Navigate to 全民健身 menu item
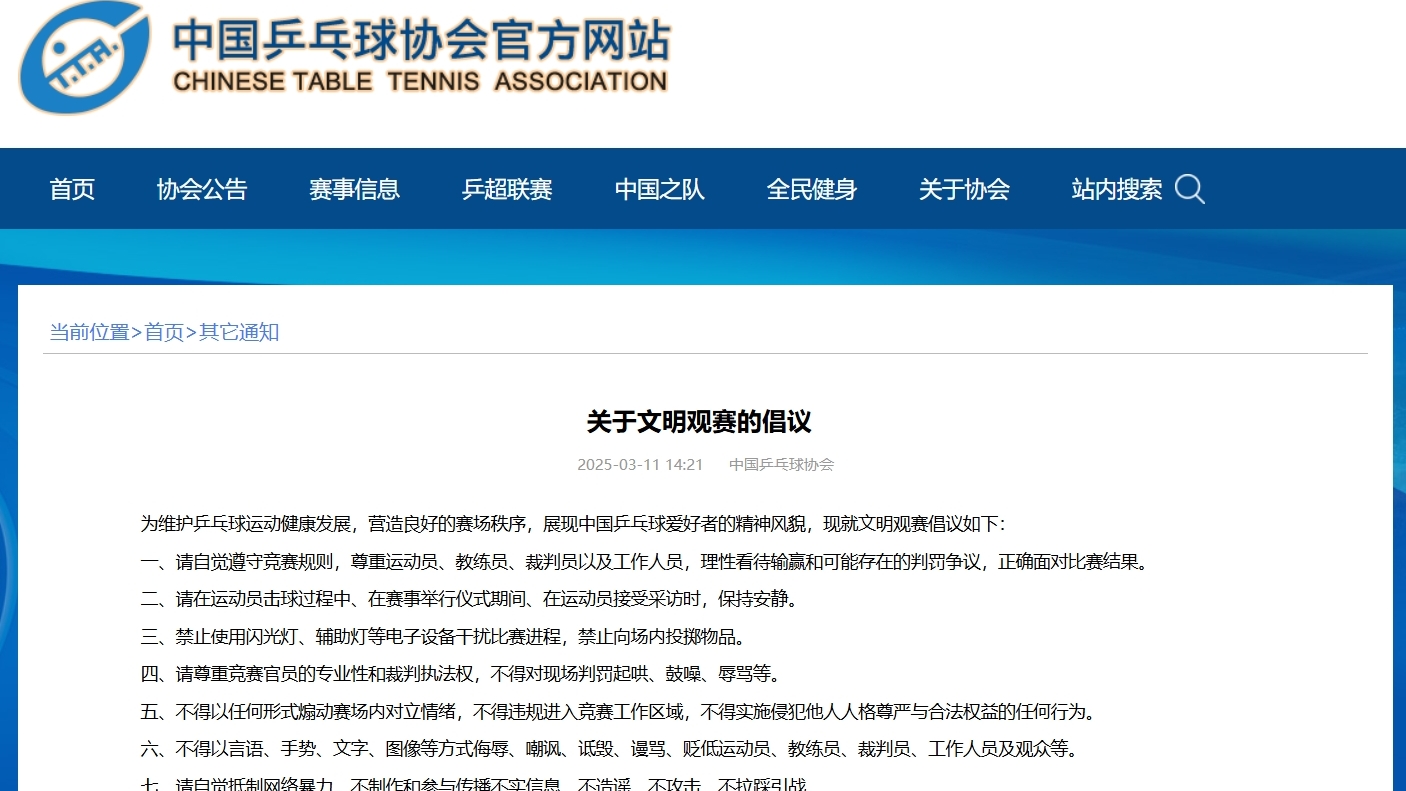The width and height of the screenshot is (1406, 791). click(811, 189)
